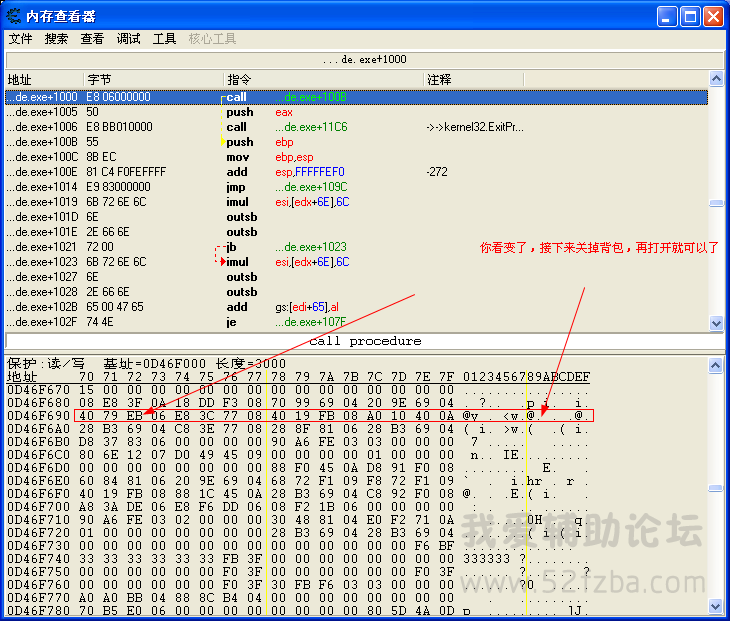Click hex row address 0D46F740
The height and width of the screenshot is (621, 730).
(38, 559)
